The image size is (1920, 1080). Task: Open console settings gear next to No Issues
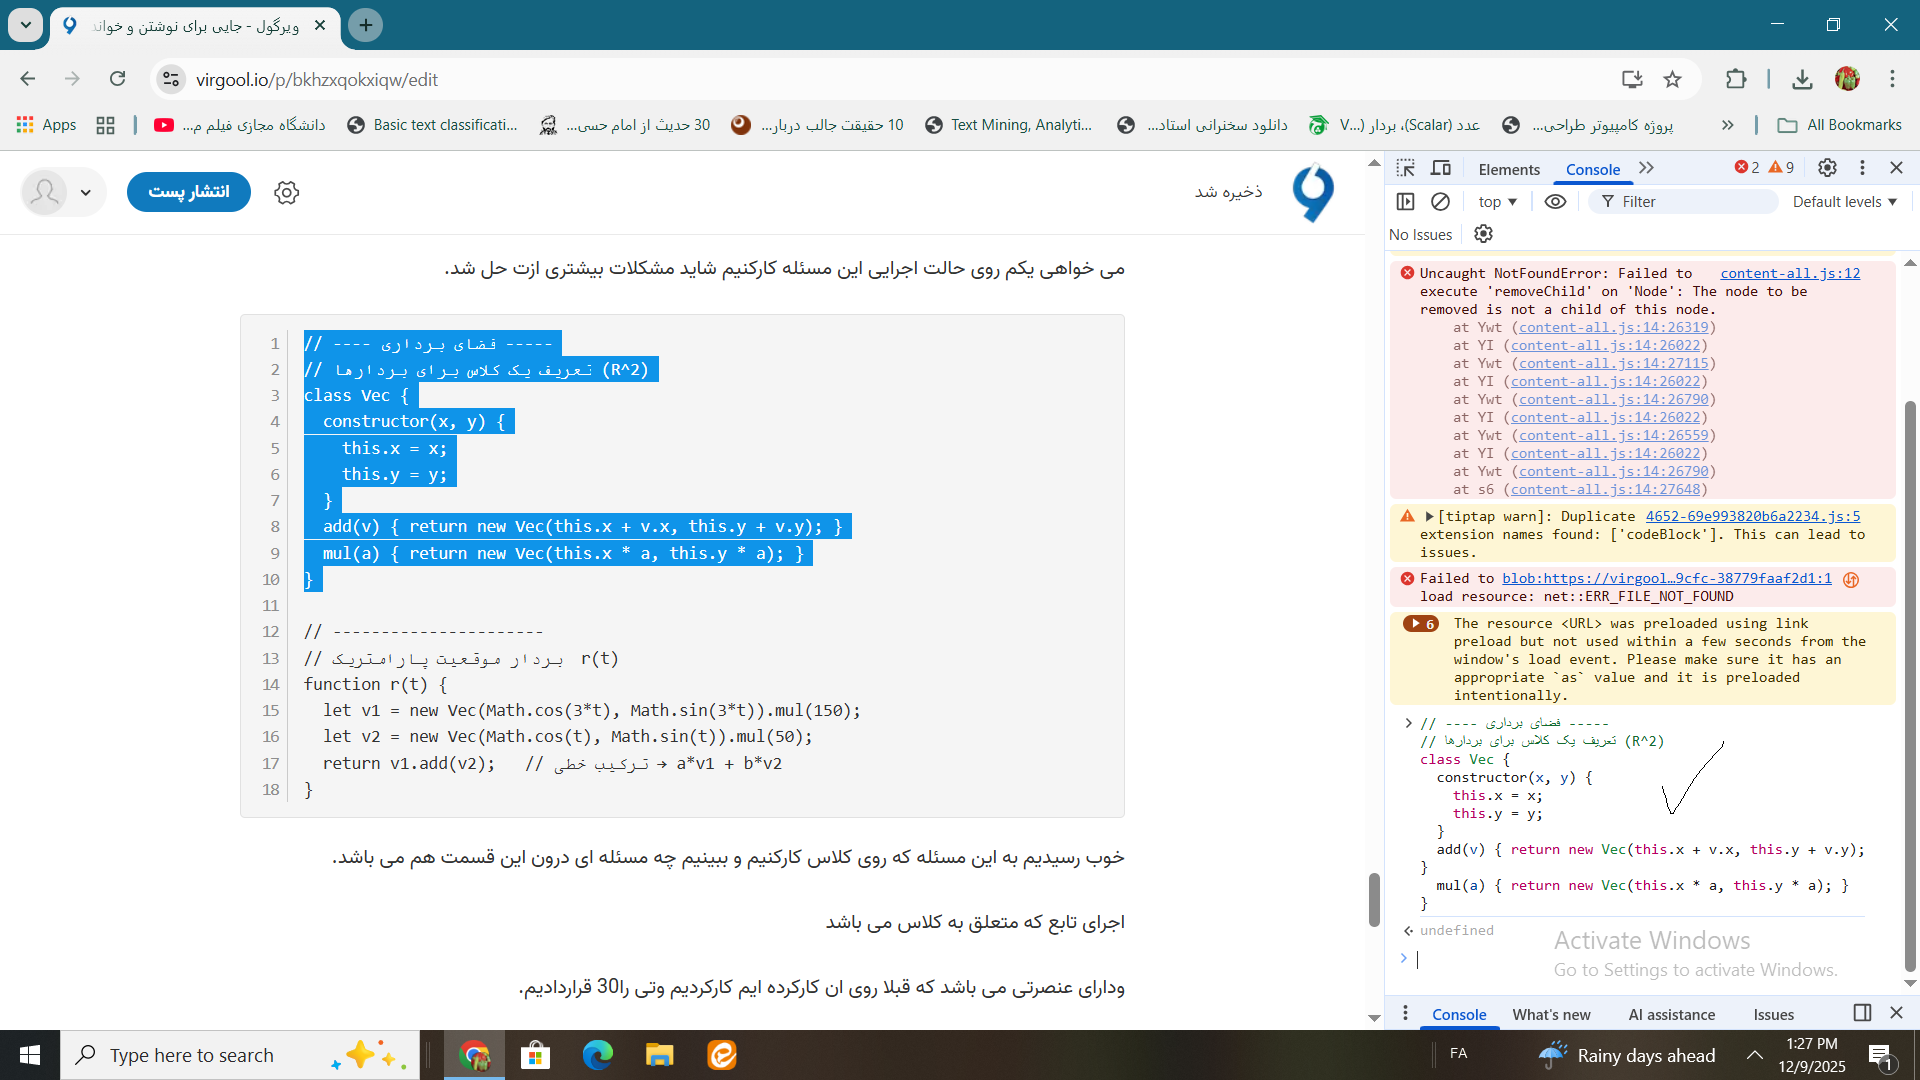[x=1483, y=233]
